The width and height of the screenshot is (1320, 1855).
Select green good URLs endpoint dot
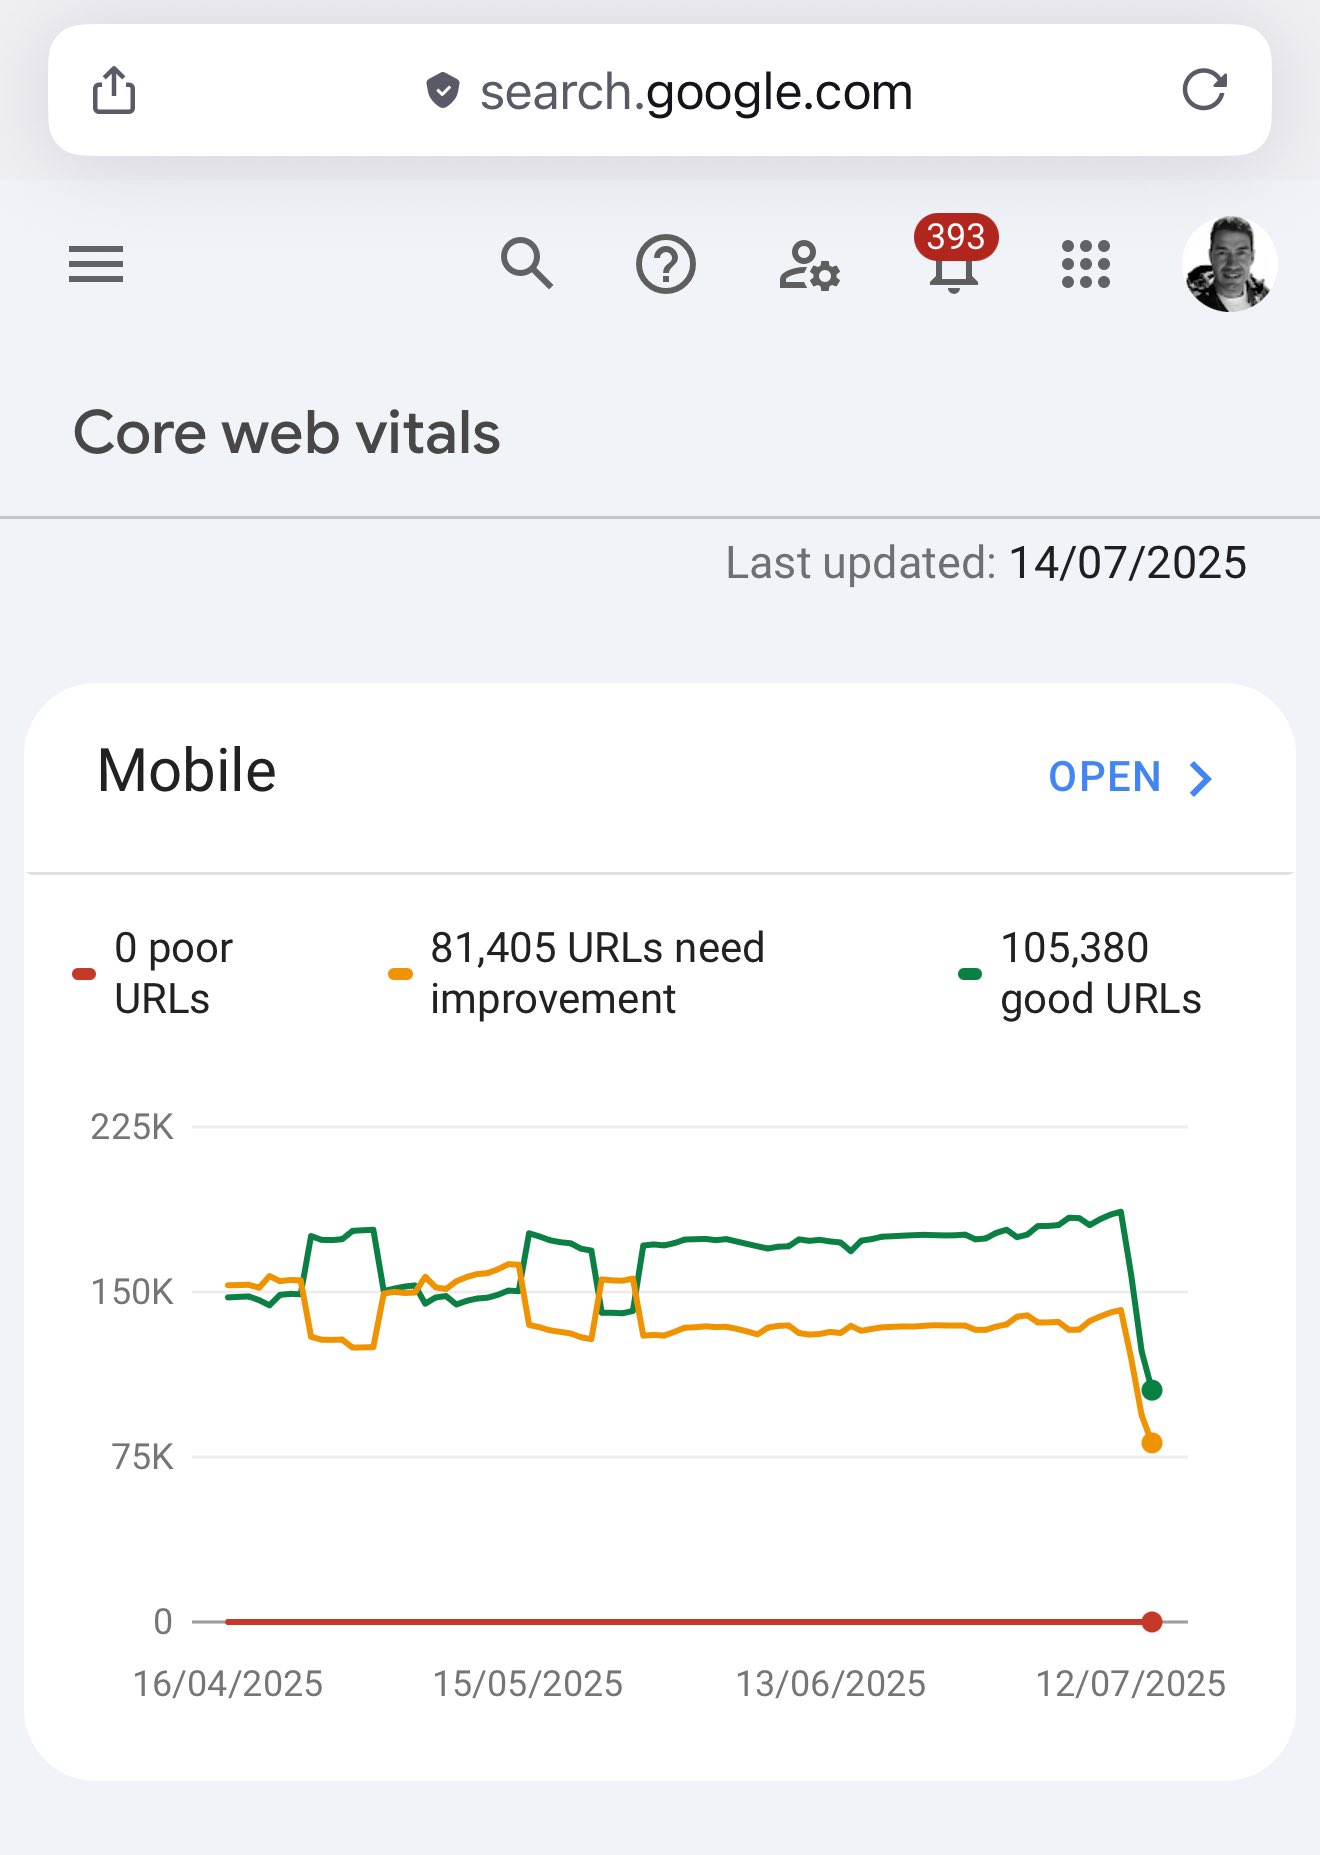(x=1152, y=1390)
